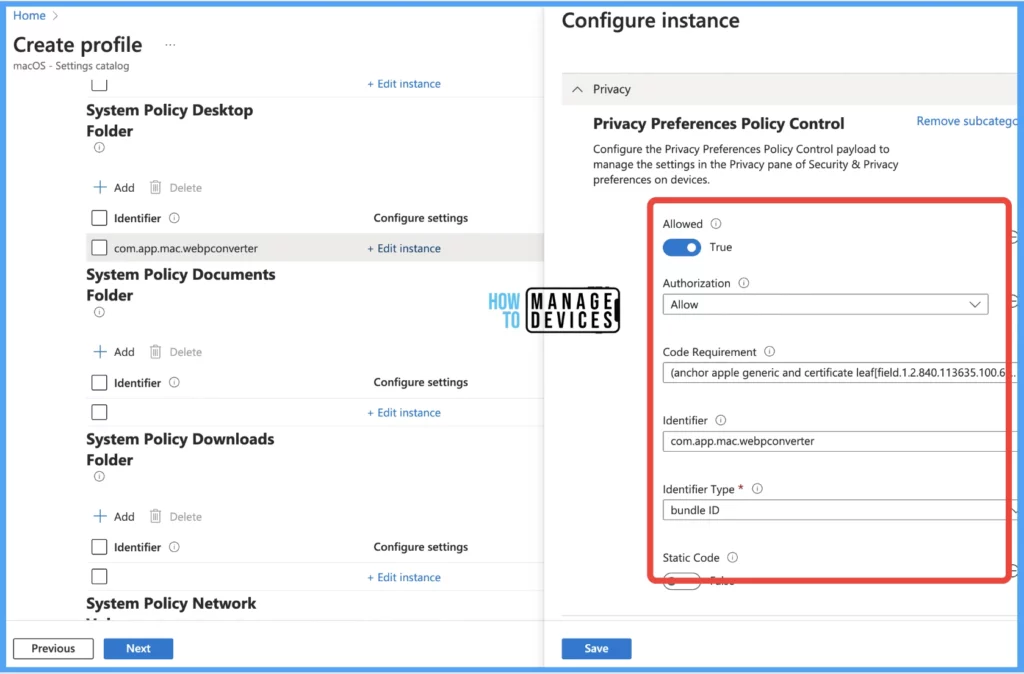This screenshot has width=1024, height=674.
Task: Click Edit instance above System Policy Desktop Folder
Action: pyautogui.click(x=404, y=84)
